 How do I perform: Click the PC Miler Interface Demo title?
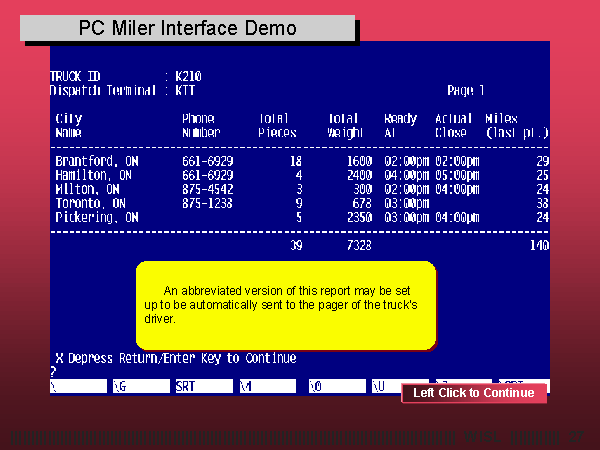coord(188,28)
